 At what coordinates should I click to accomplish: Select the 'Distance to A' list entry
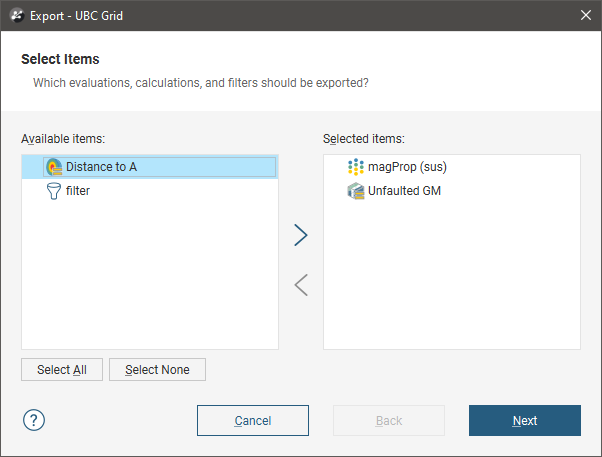pyautogui.click(x=101, y=167)
